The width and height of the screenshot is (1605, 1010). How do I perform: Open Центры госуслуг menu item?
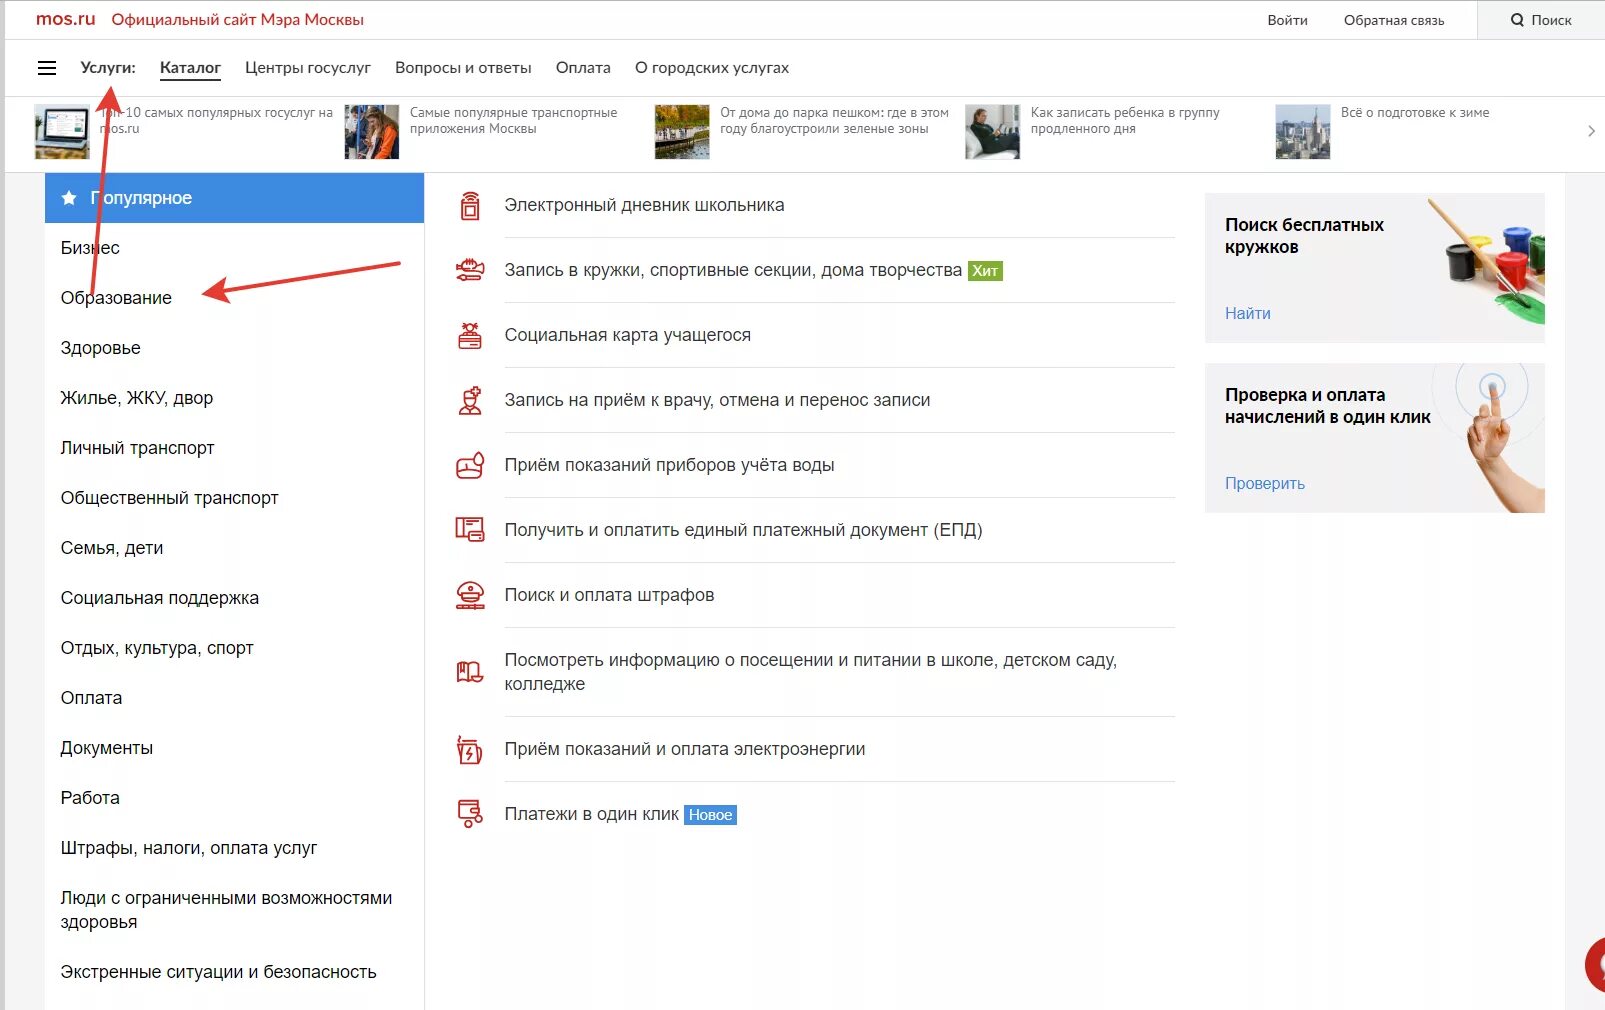point(308,68)
